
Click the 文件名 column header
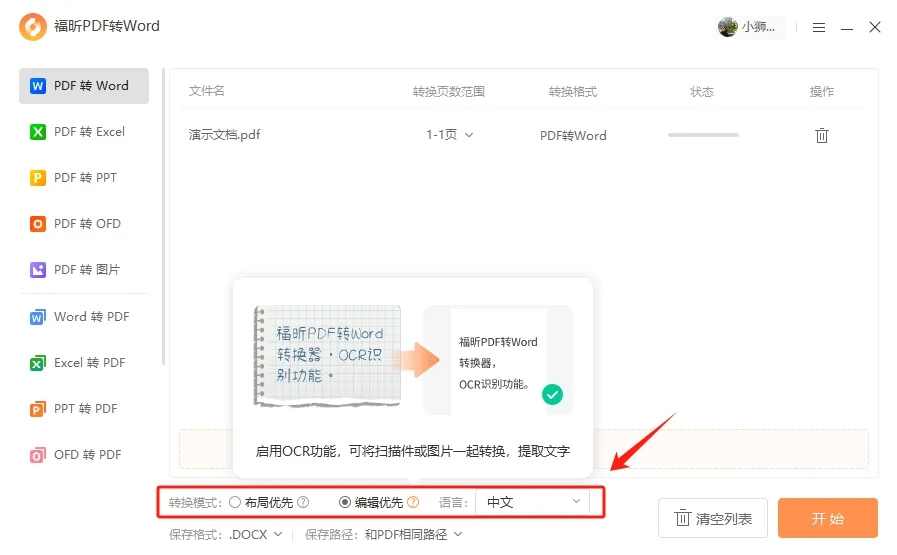[x=207, y=91]
